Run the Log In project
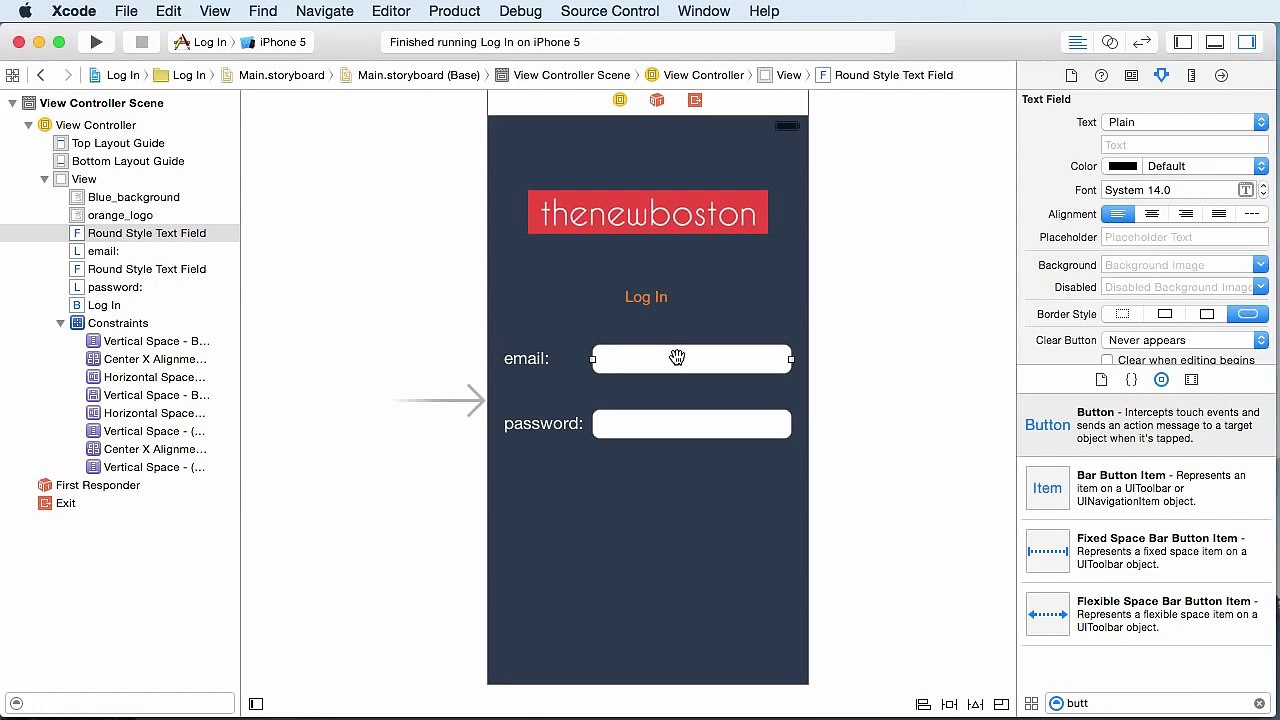 (96, 42)
